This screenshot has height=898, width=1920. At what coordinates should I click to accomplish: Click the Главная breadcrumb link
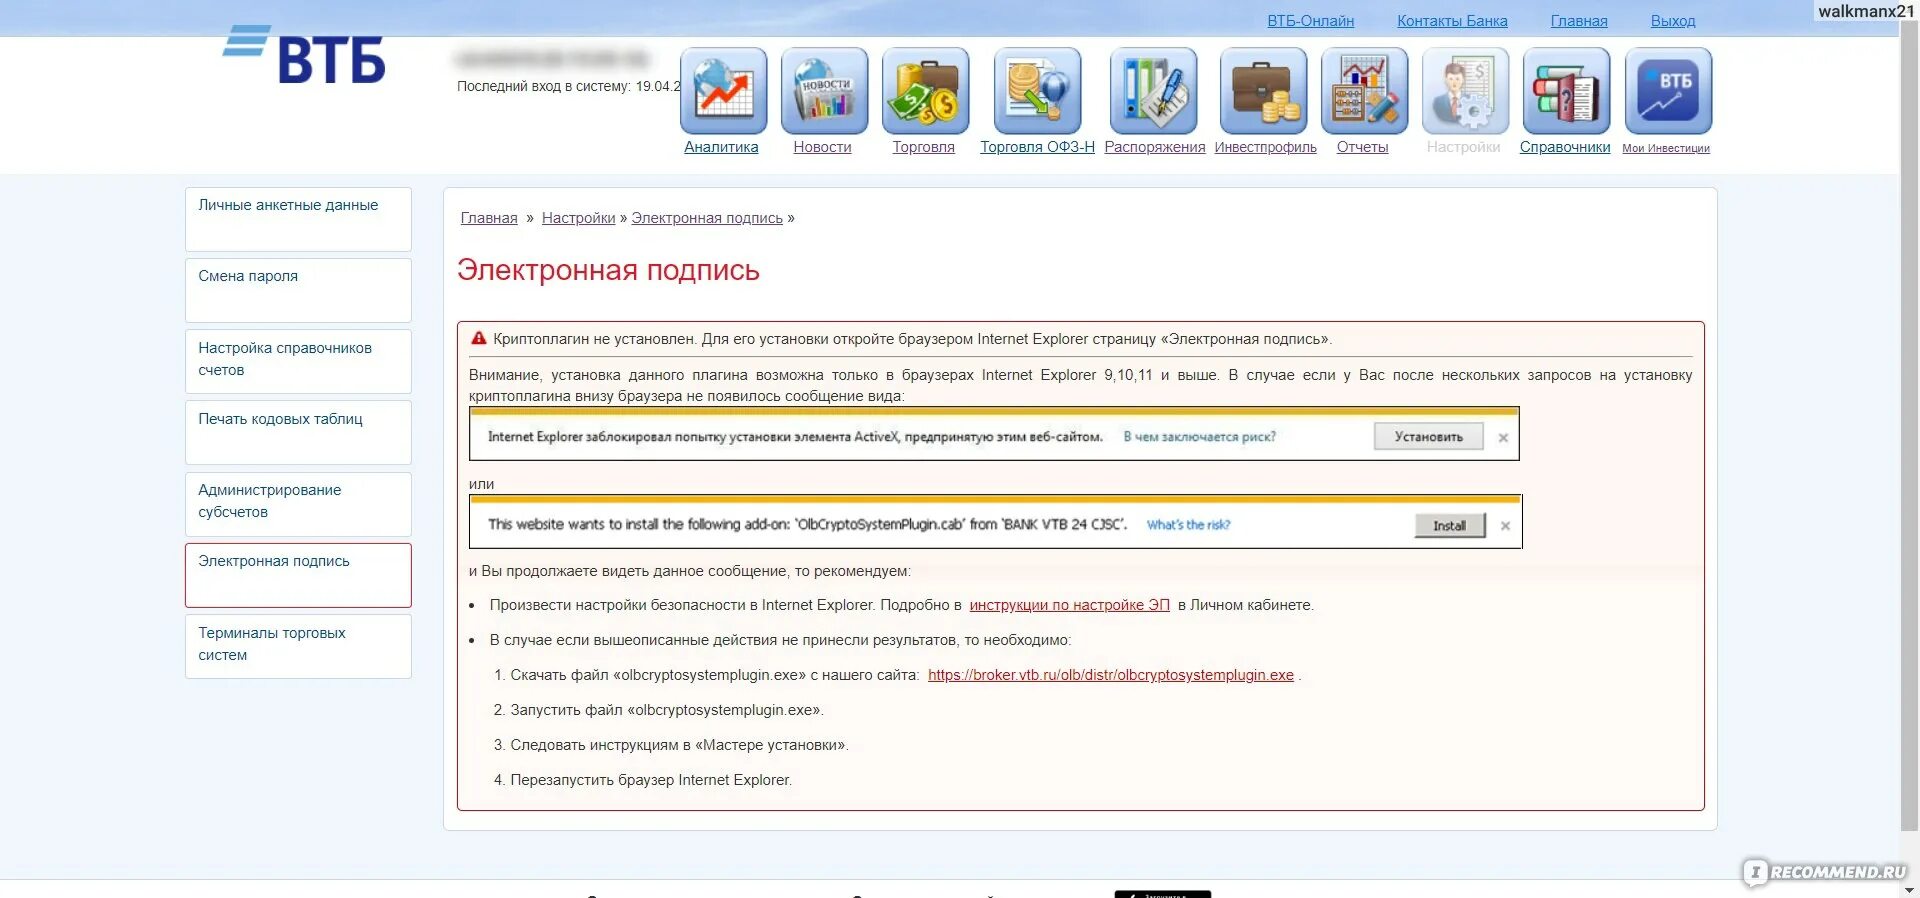489,218
